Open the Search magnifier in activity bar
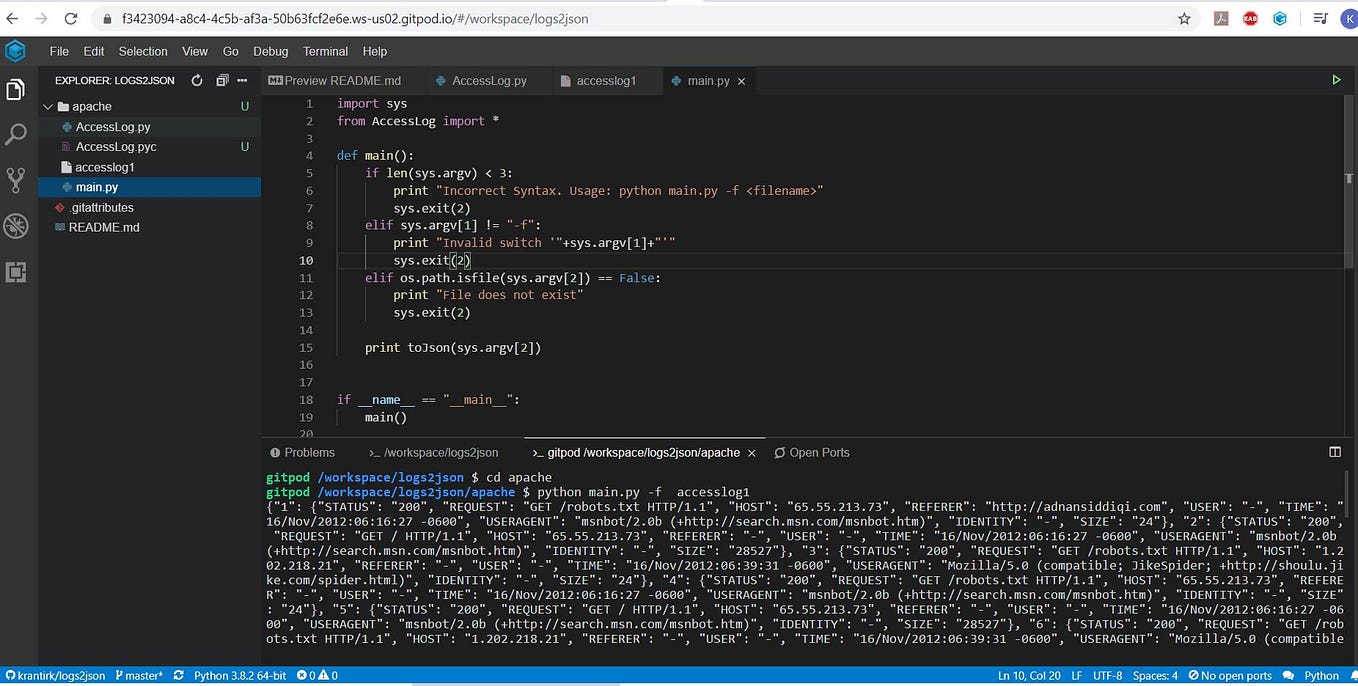The height and width of the screenshot is (686, 1358). point(15,134)
